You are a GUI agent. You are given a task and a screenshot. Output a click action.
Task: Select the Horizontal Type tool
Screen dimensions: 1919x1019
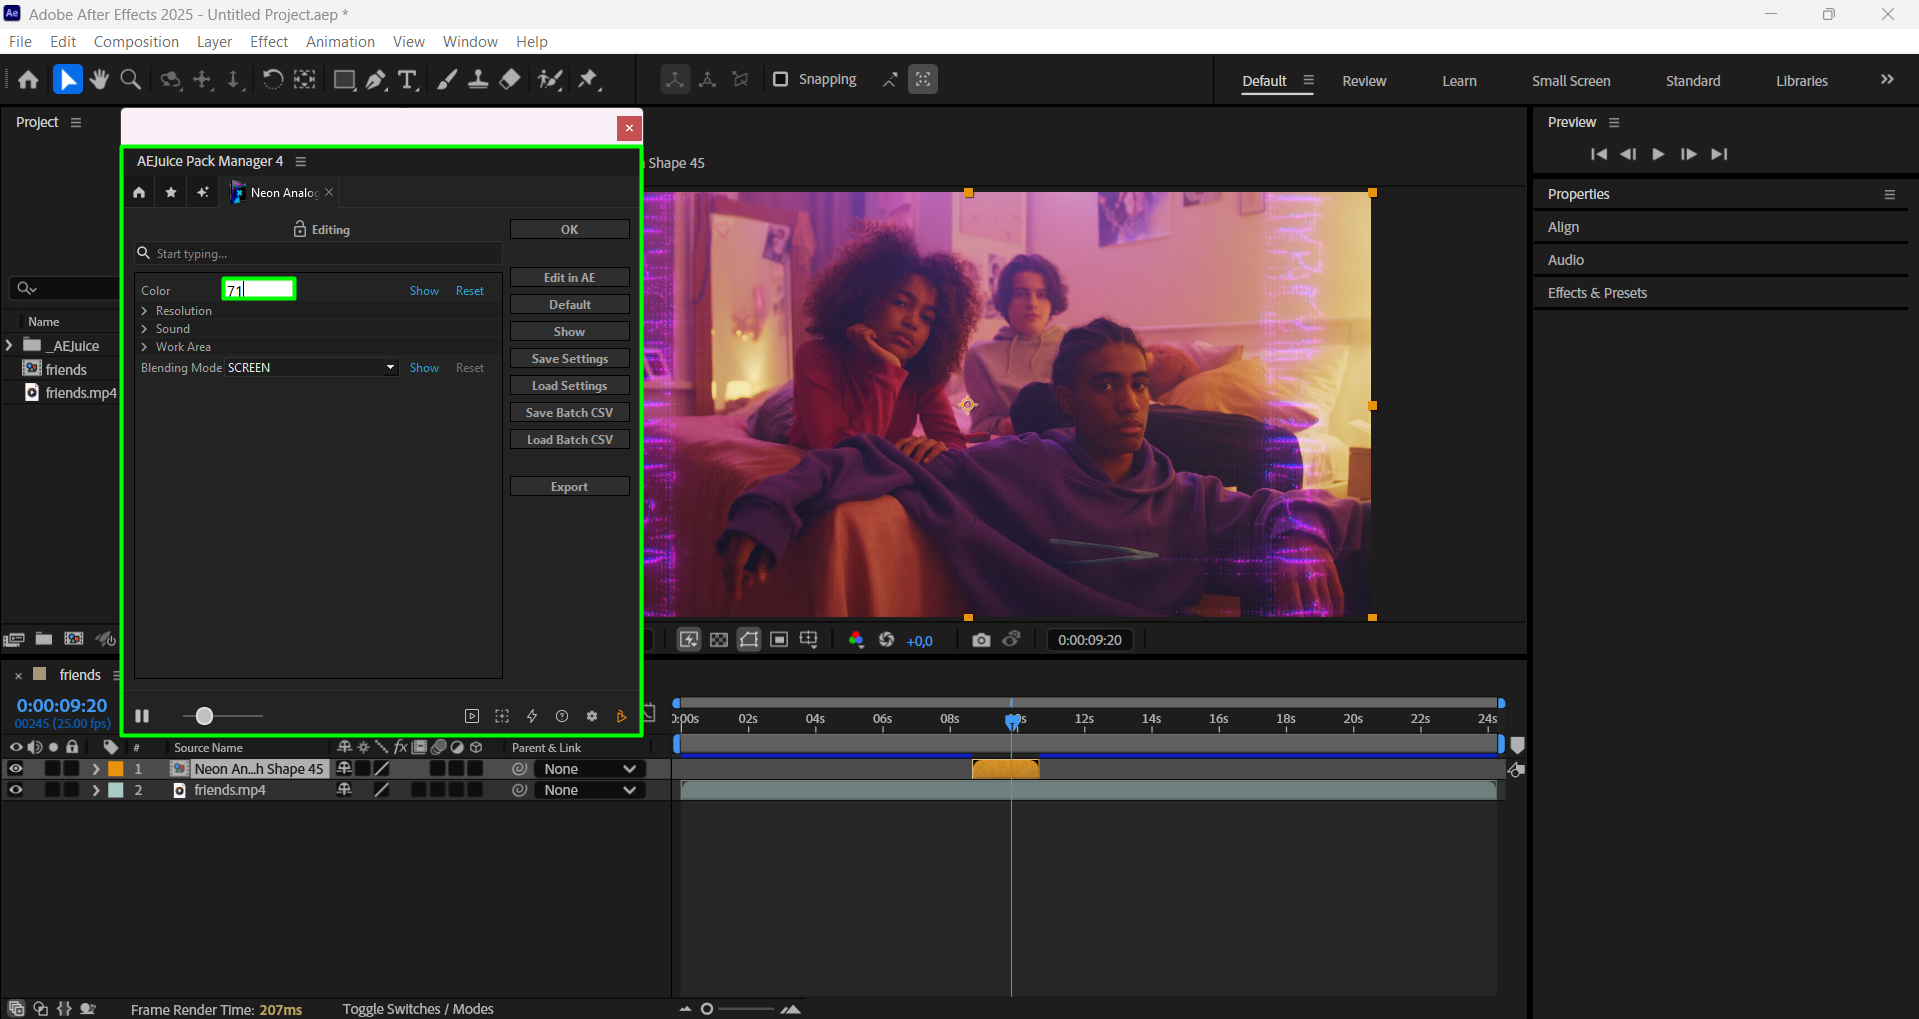(407, 80)
